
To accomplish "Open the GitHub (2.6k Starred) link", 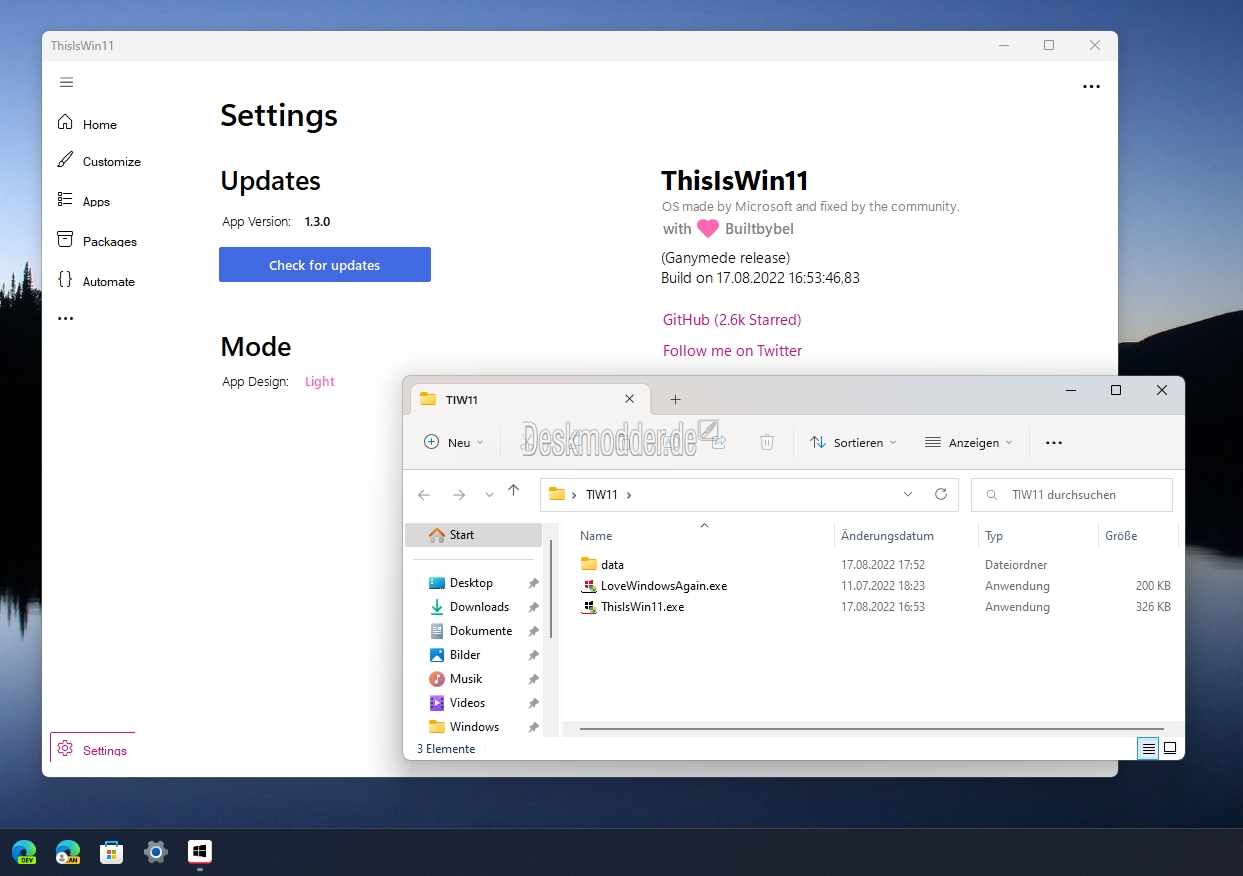I will pyautogui.click(x=732, y=320).
